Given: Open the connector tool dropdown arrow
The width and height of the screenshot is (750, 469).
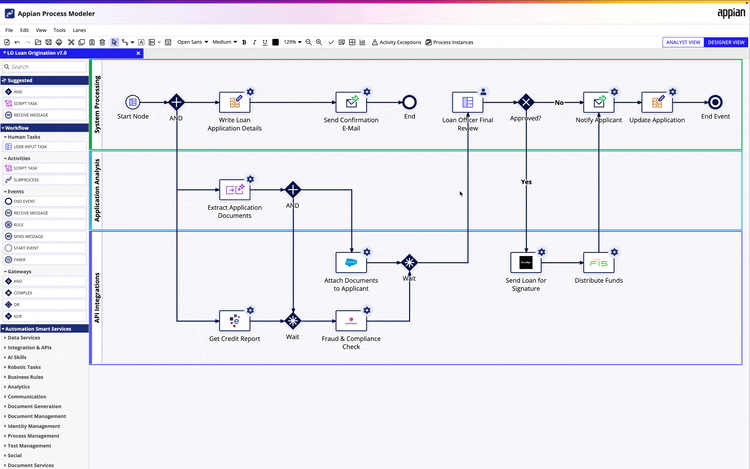Looking at the screenshot, I should point(132,42).
